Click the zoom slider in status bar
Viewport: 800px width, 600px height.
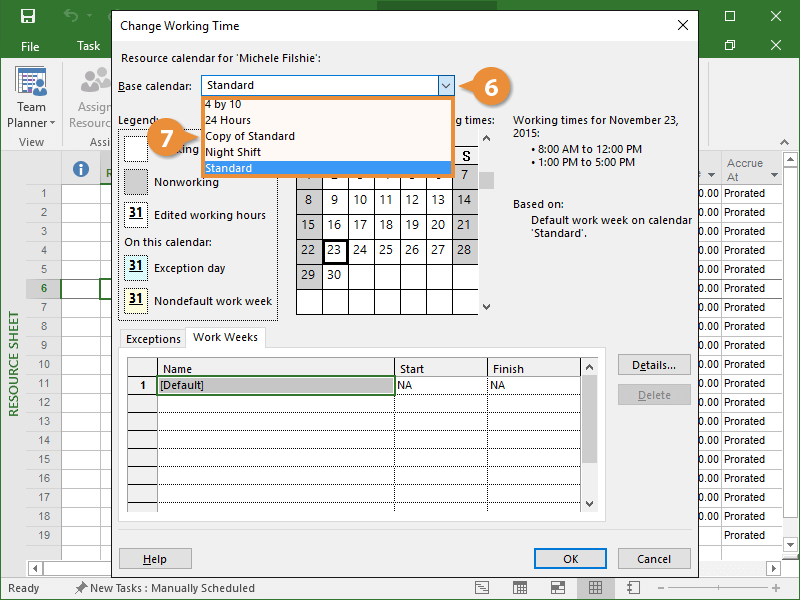(x=720, y=588)
